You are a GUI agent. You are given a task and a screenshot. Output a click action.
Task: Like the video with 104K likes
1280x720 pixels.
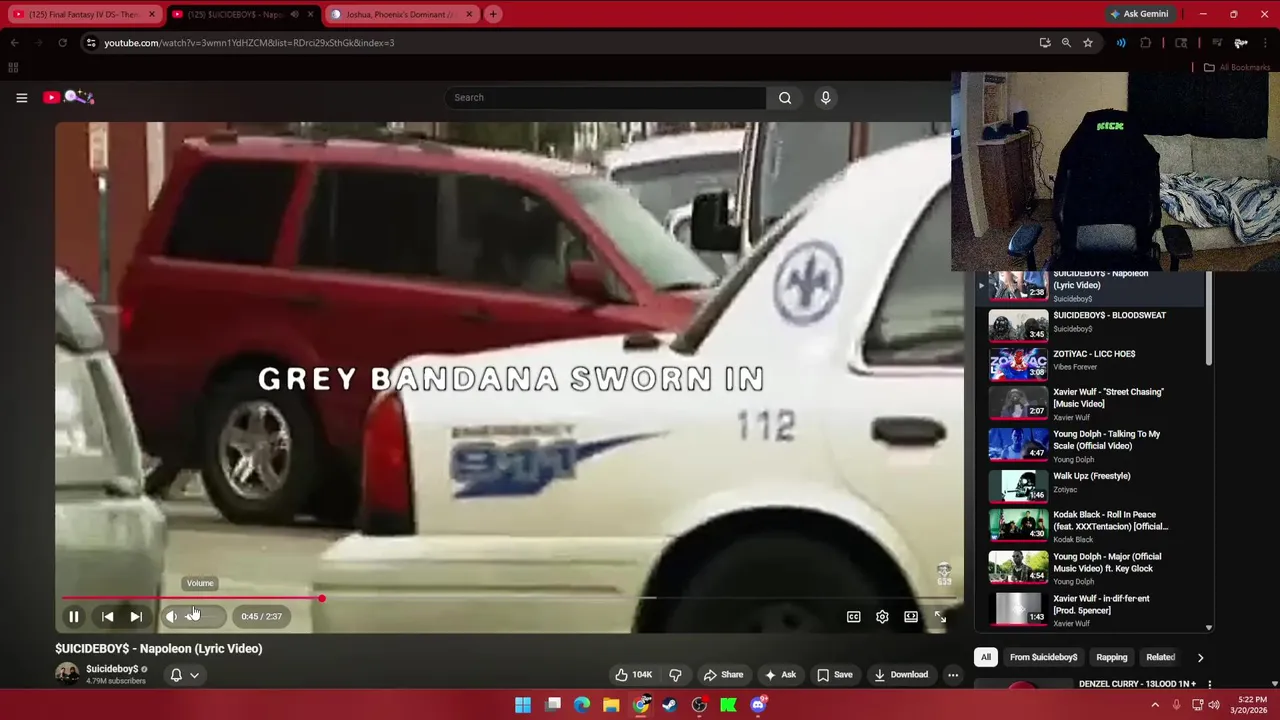[633, 675]
